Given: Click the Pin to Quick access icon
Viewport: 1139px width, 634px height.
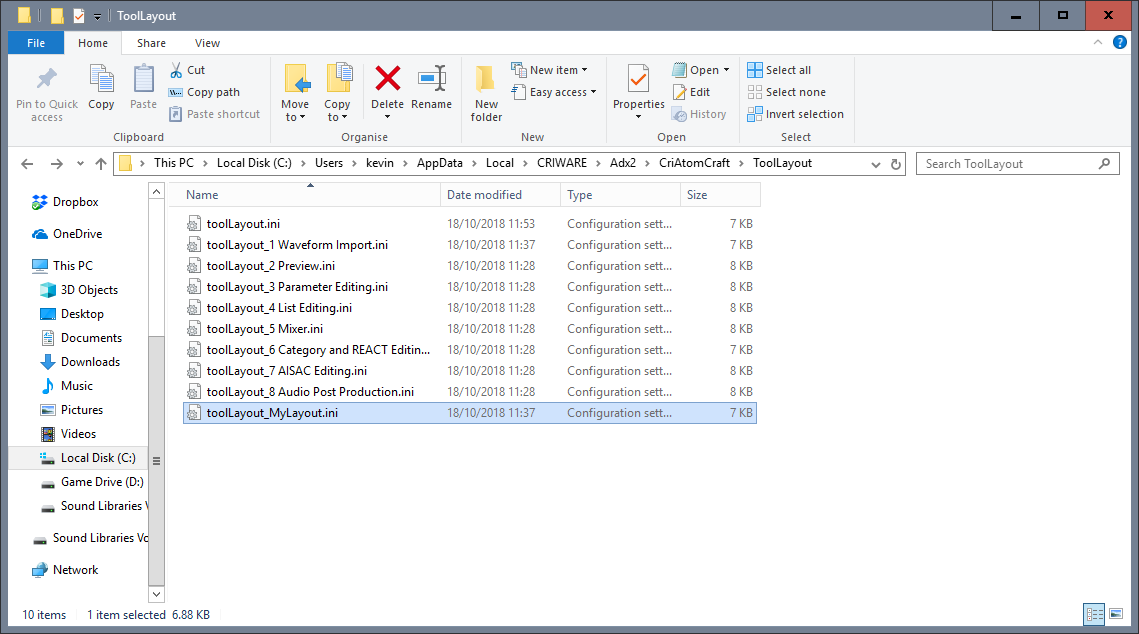Looking at the screenshot, I should tap(47, 78).
